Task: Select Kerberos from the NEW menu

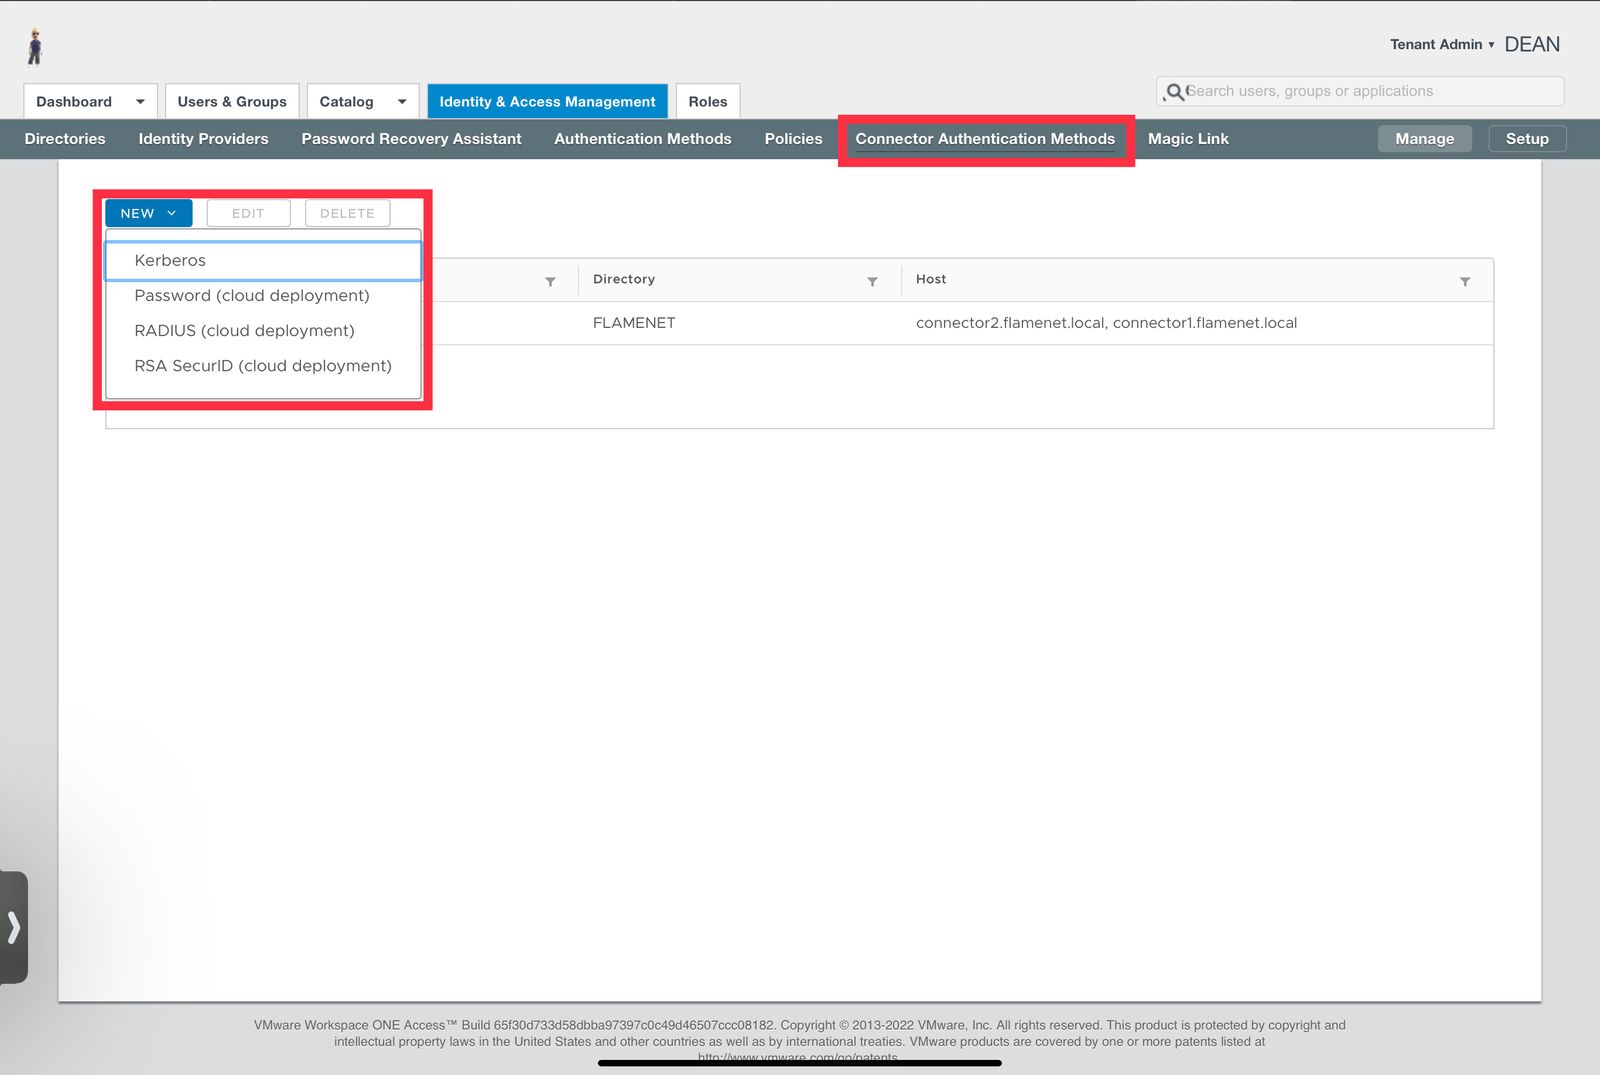Action: click(x=170, y=260)
